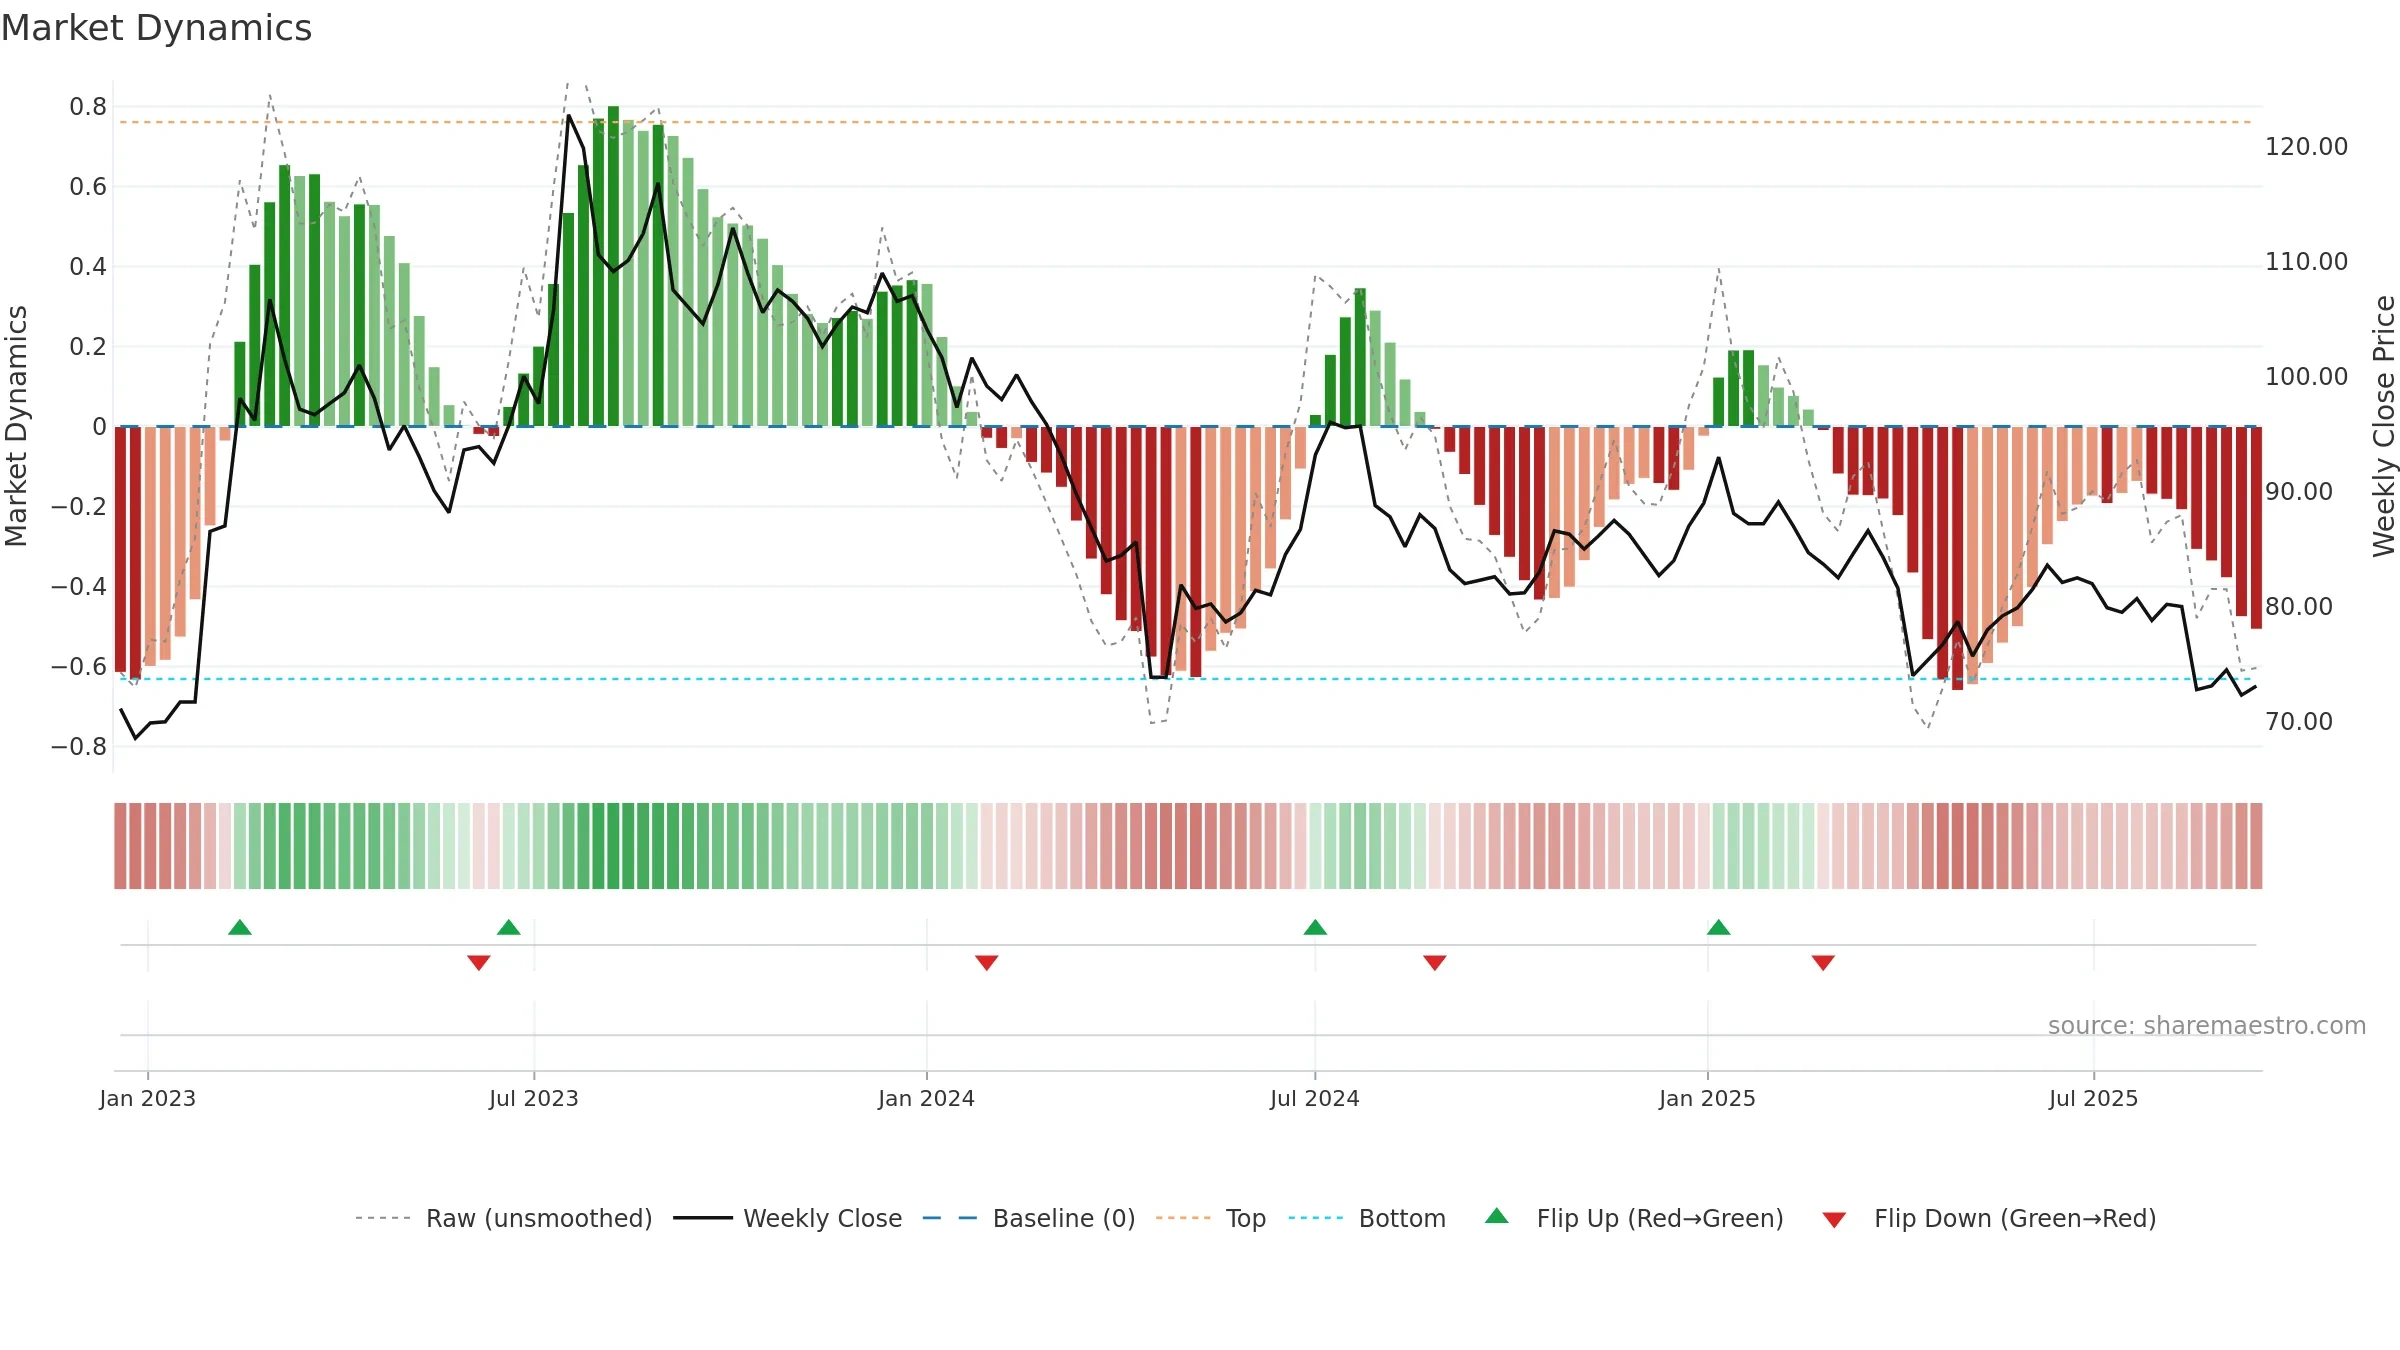2400x1350 pixels.
Task: Click the Jan 2023 x-axis label
Action: (148, 1098)
